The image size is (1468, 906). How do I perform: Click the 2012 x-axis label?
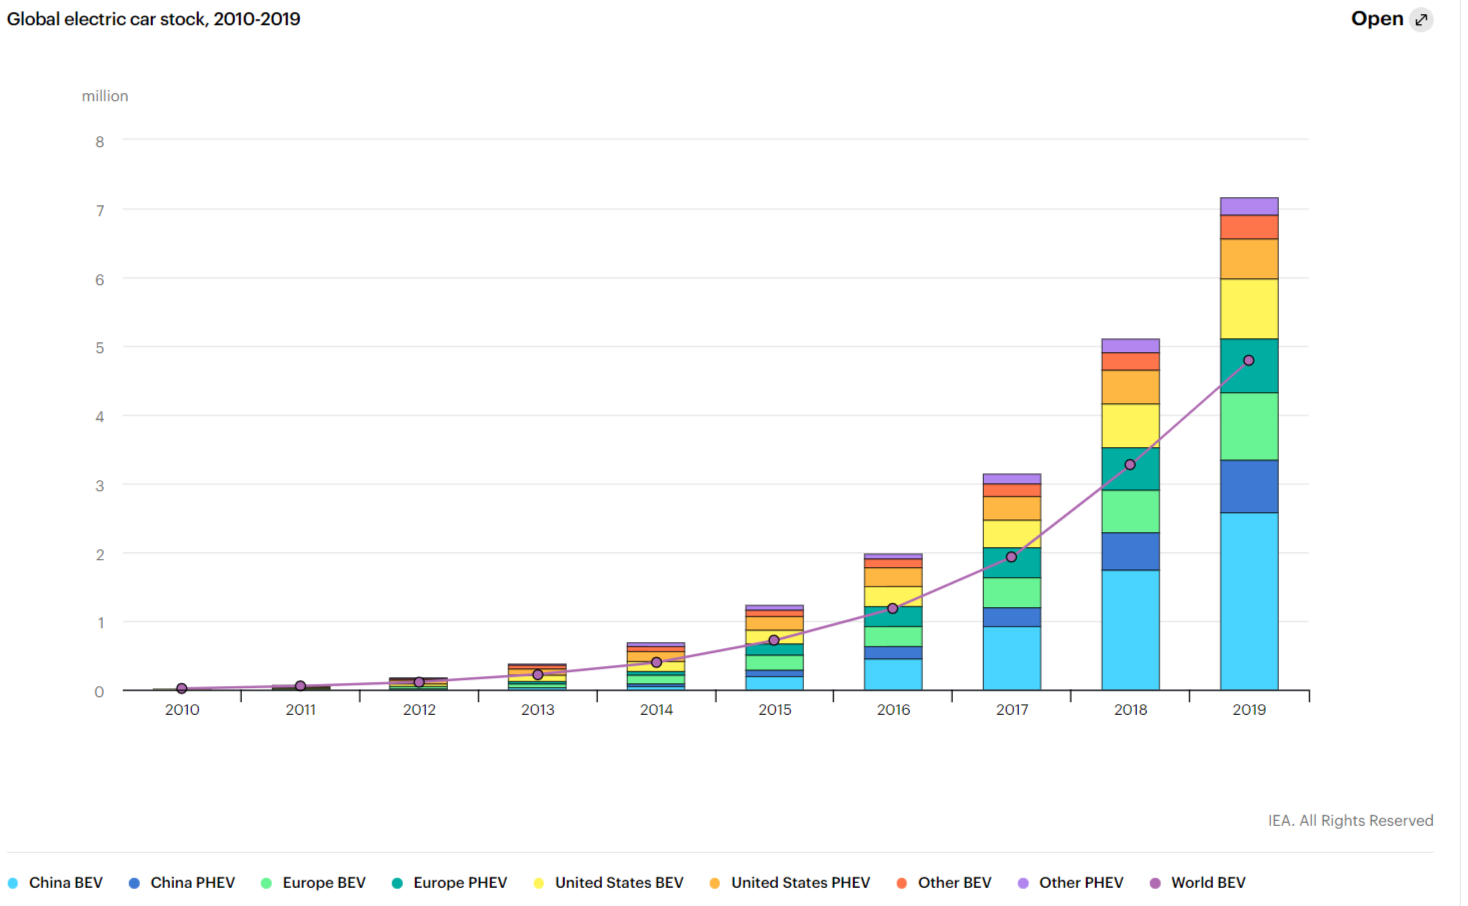click(419, 709)
